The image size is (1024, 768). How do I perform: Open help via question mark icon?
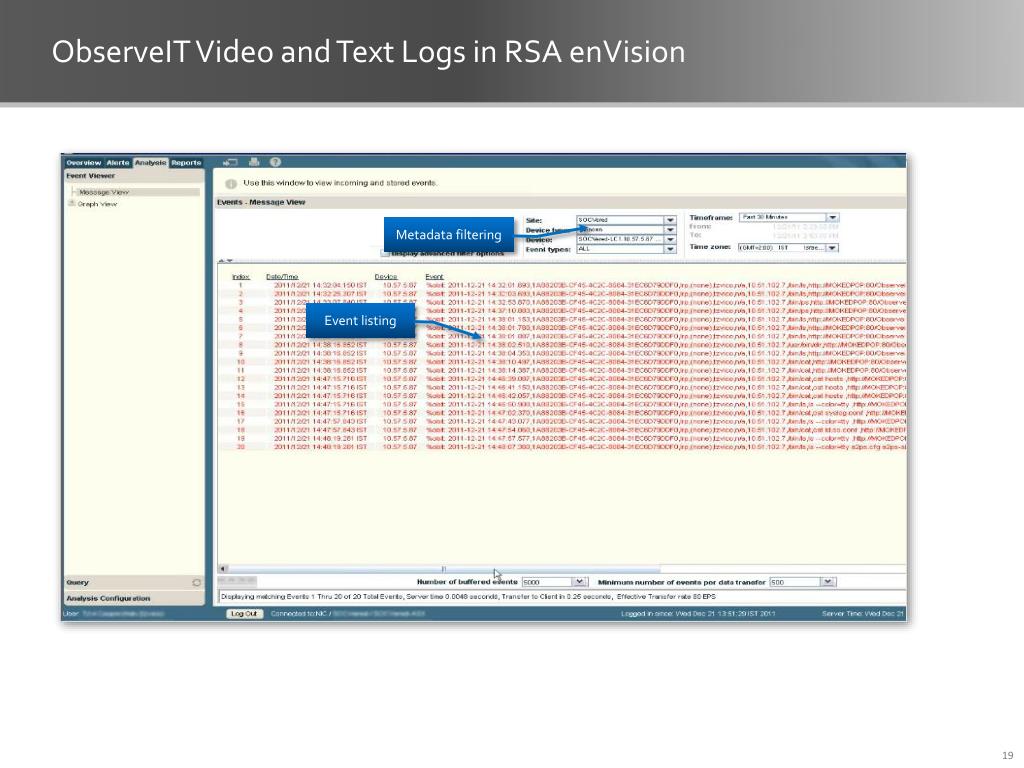point(276,162)
